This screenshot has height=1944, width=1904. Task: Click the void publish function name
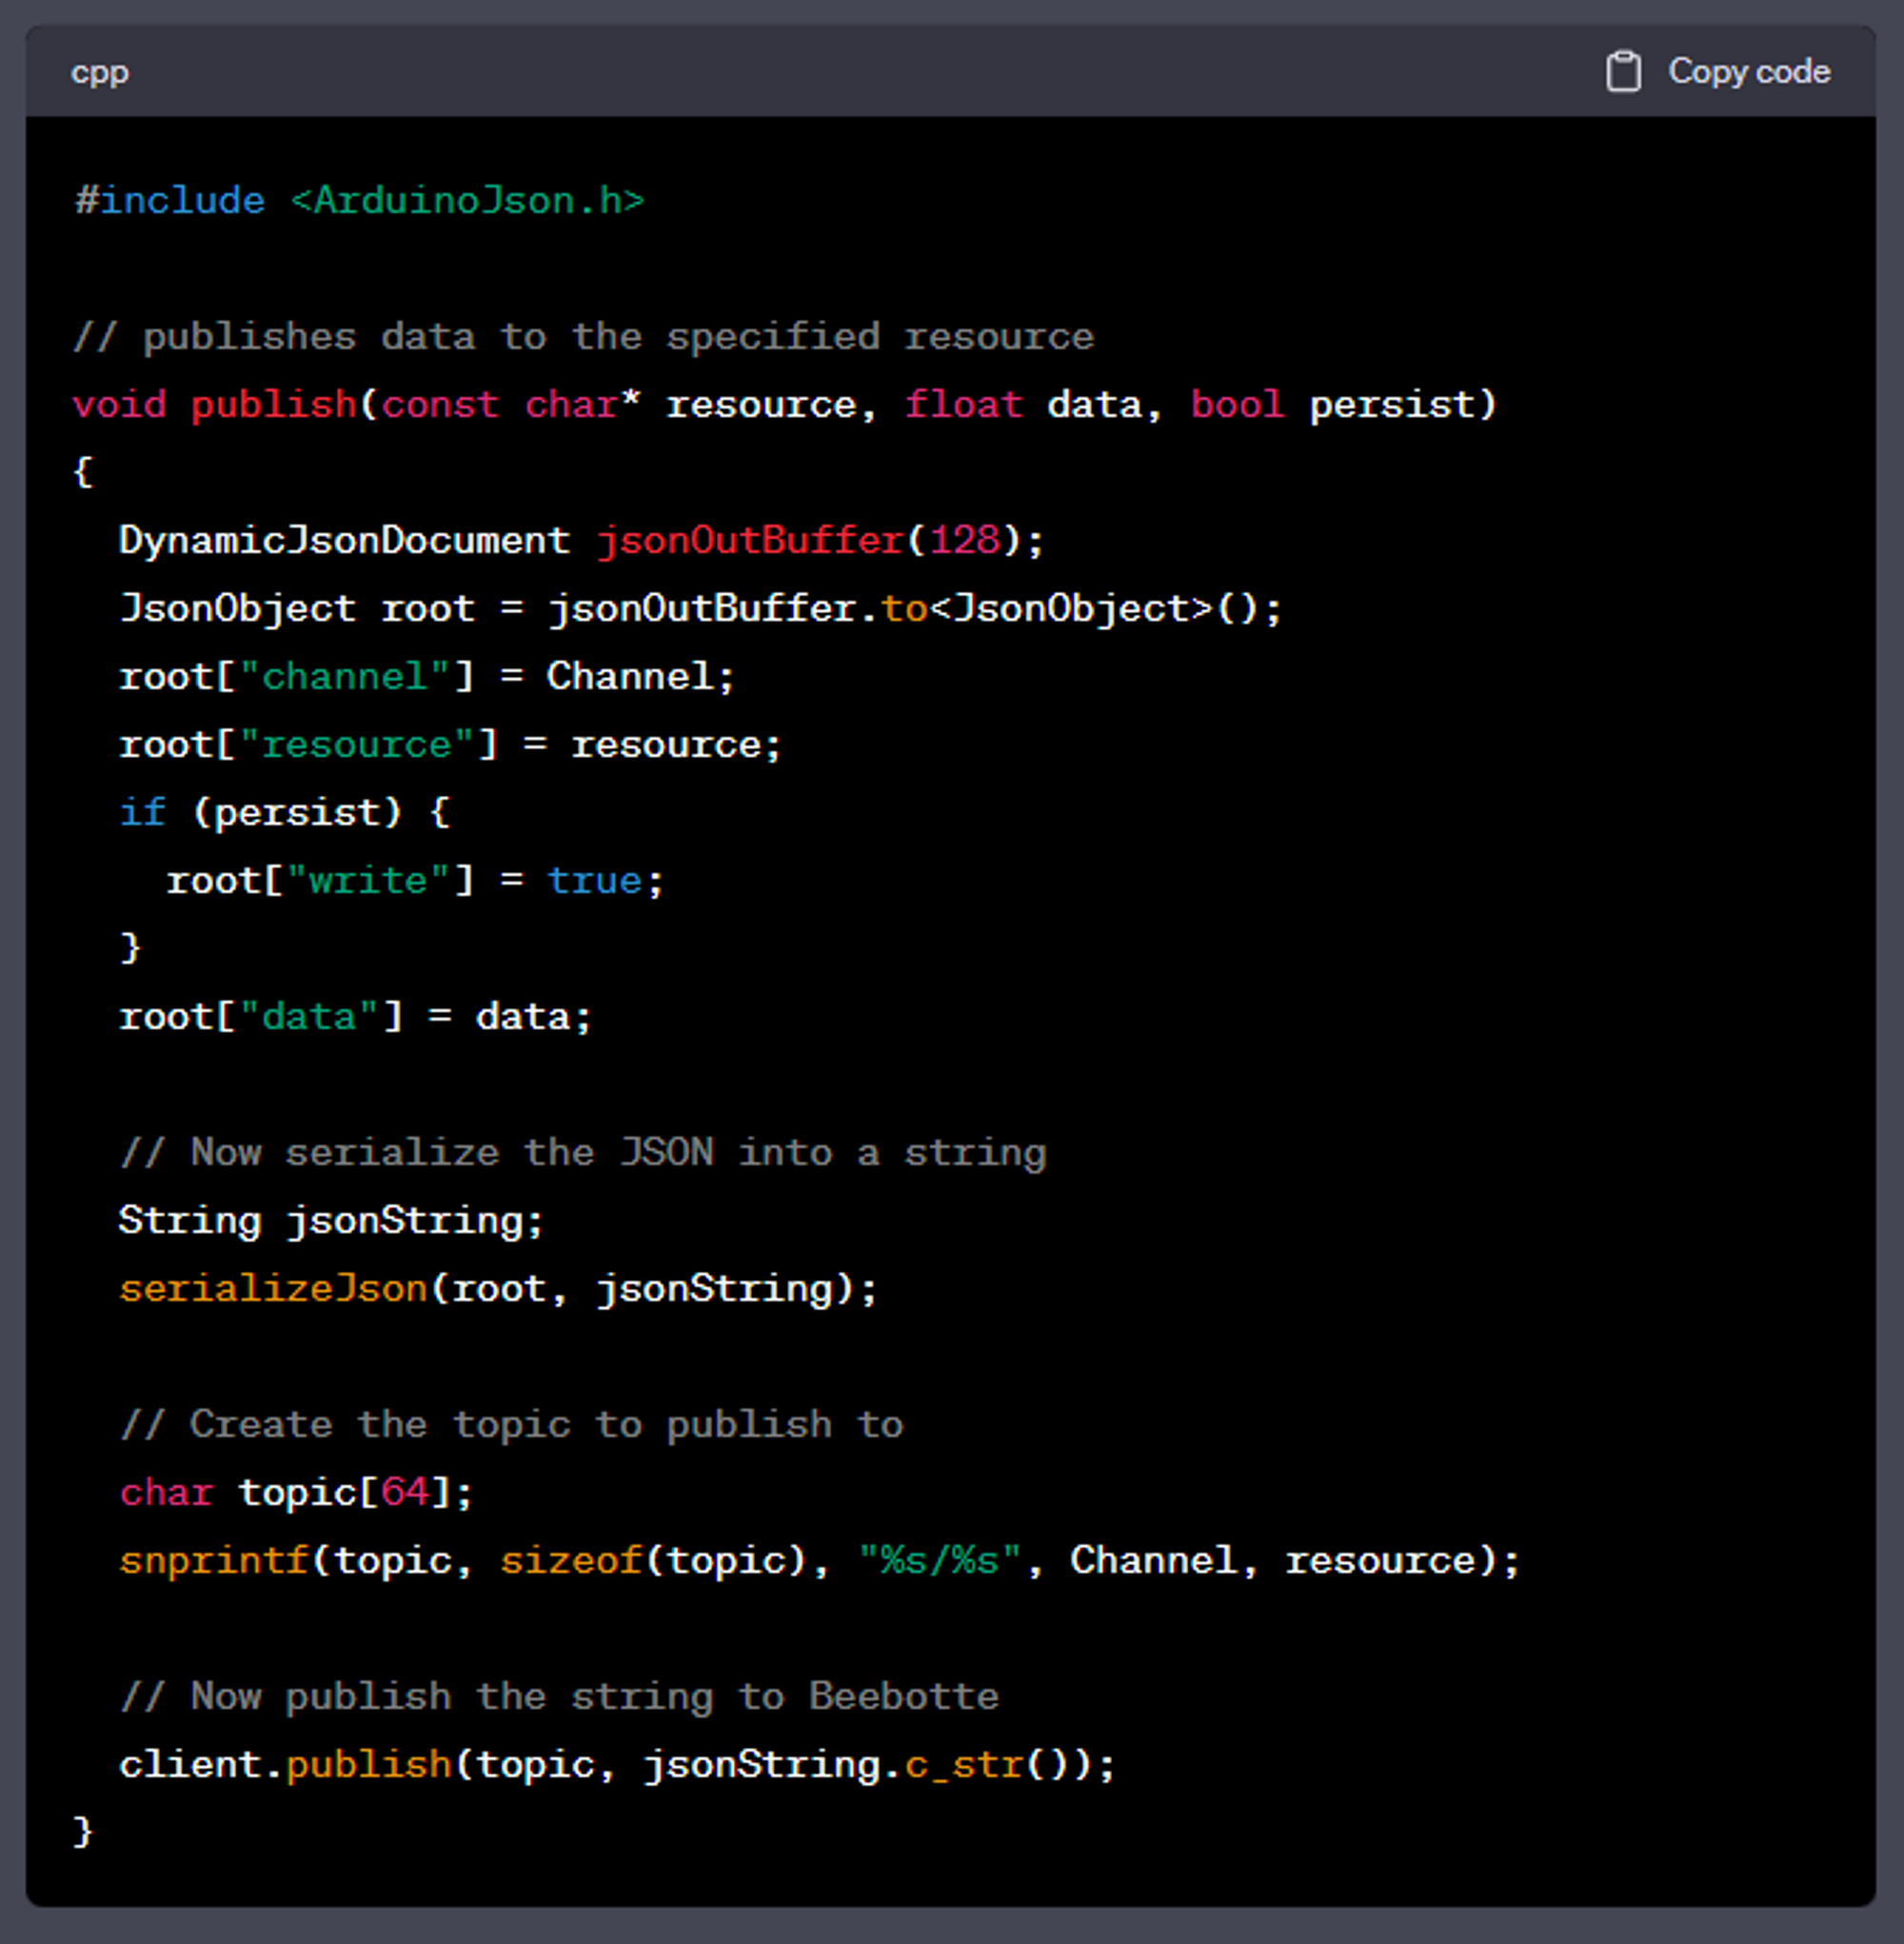[x=273, y=405]
